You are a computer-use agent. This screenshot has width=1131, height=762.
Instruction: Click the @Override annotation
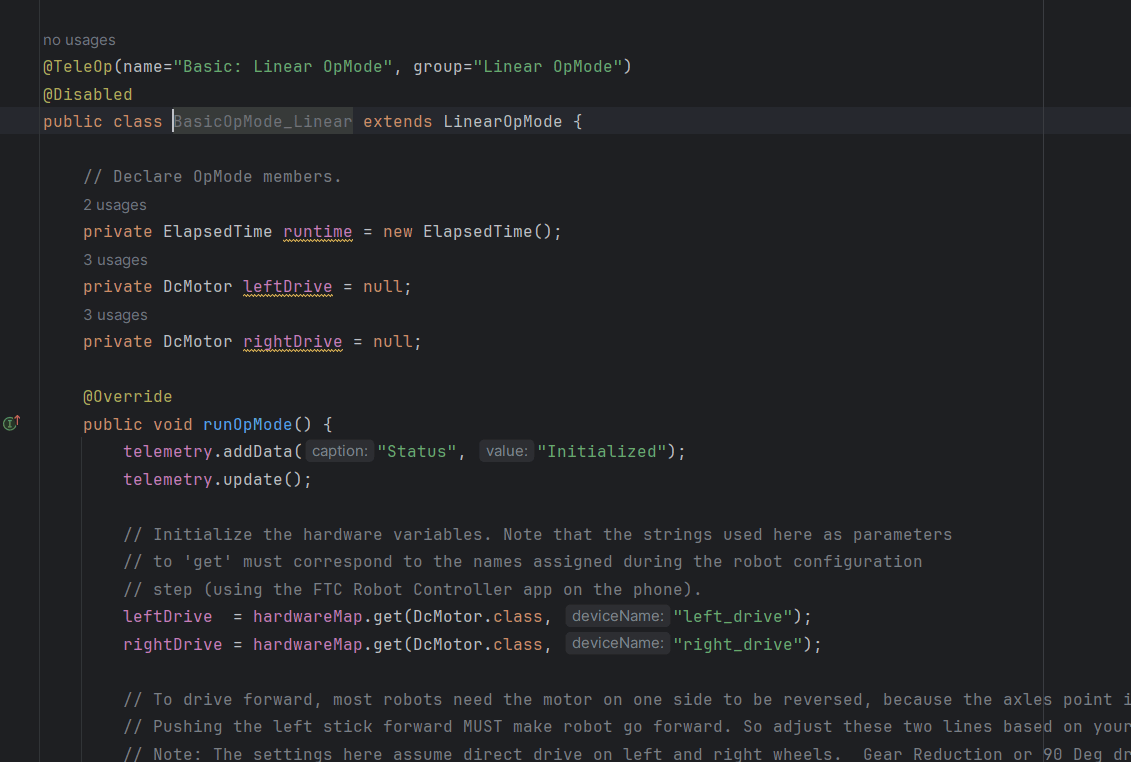[x=128, y=397]
